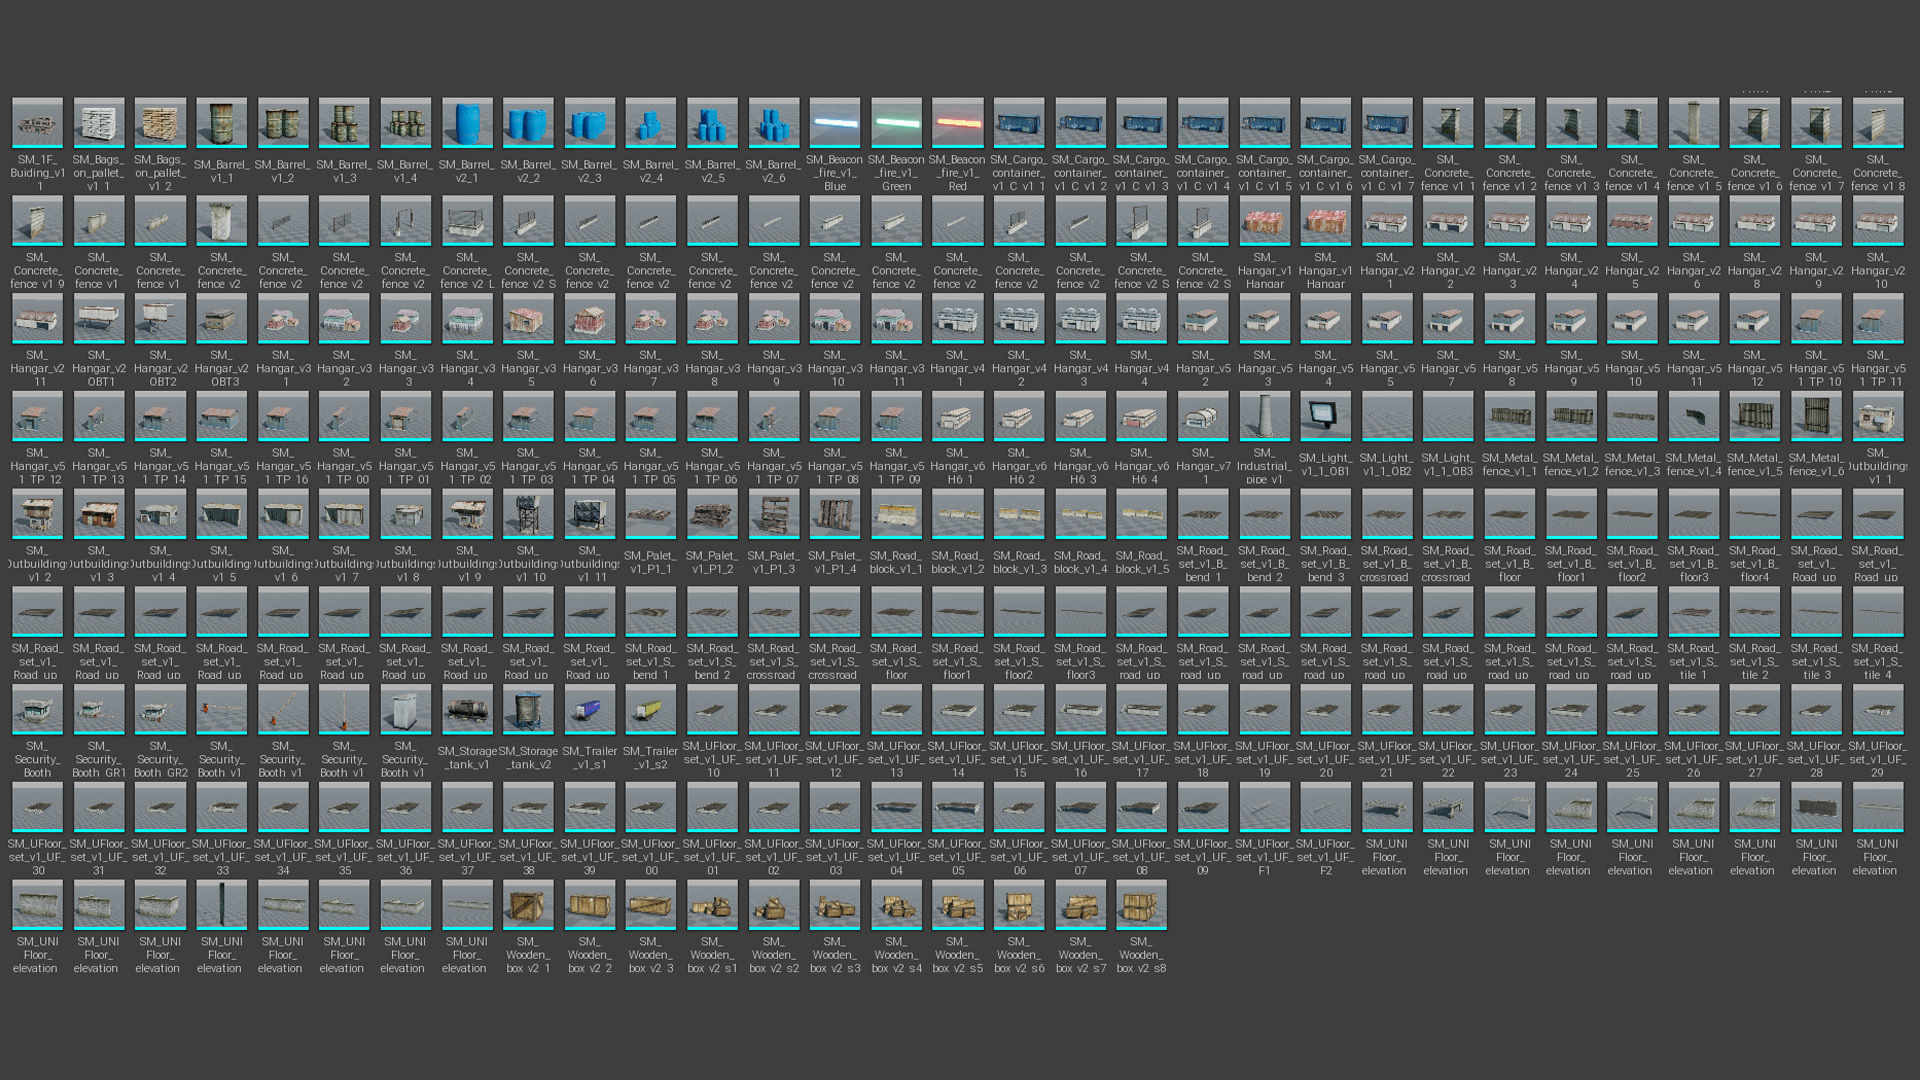Viewport: 1920px width, 1080px height.
Task: Select the SM_Hangar_v2_OBT1 asset
Action: pos(98,319)
